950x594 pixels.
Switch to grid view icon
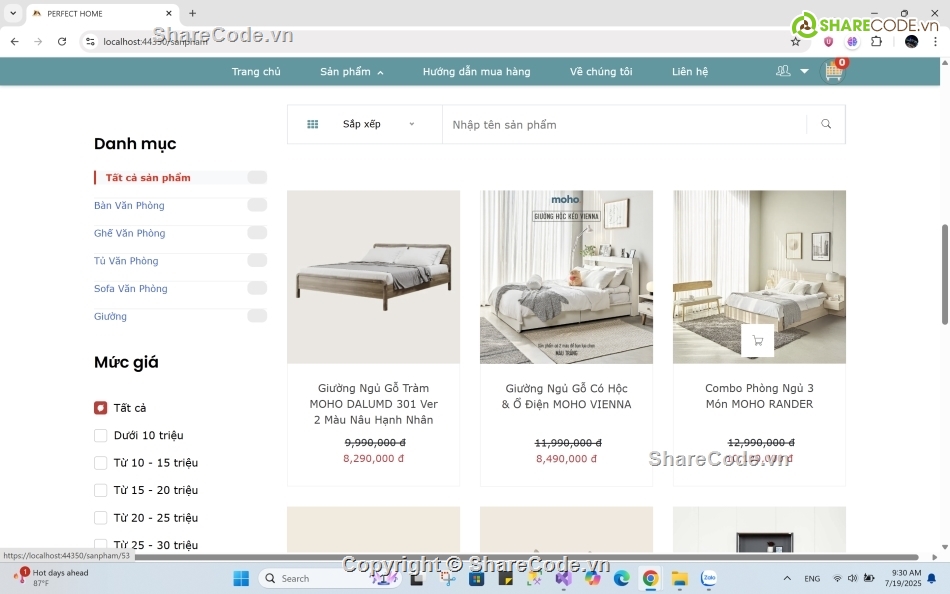click(313, 124)
